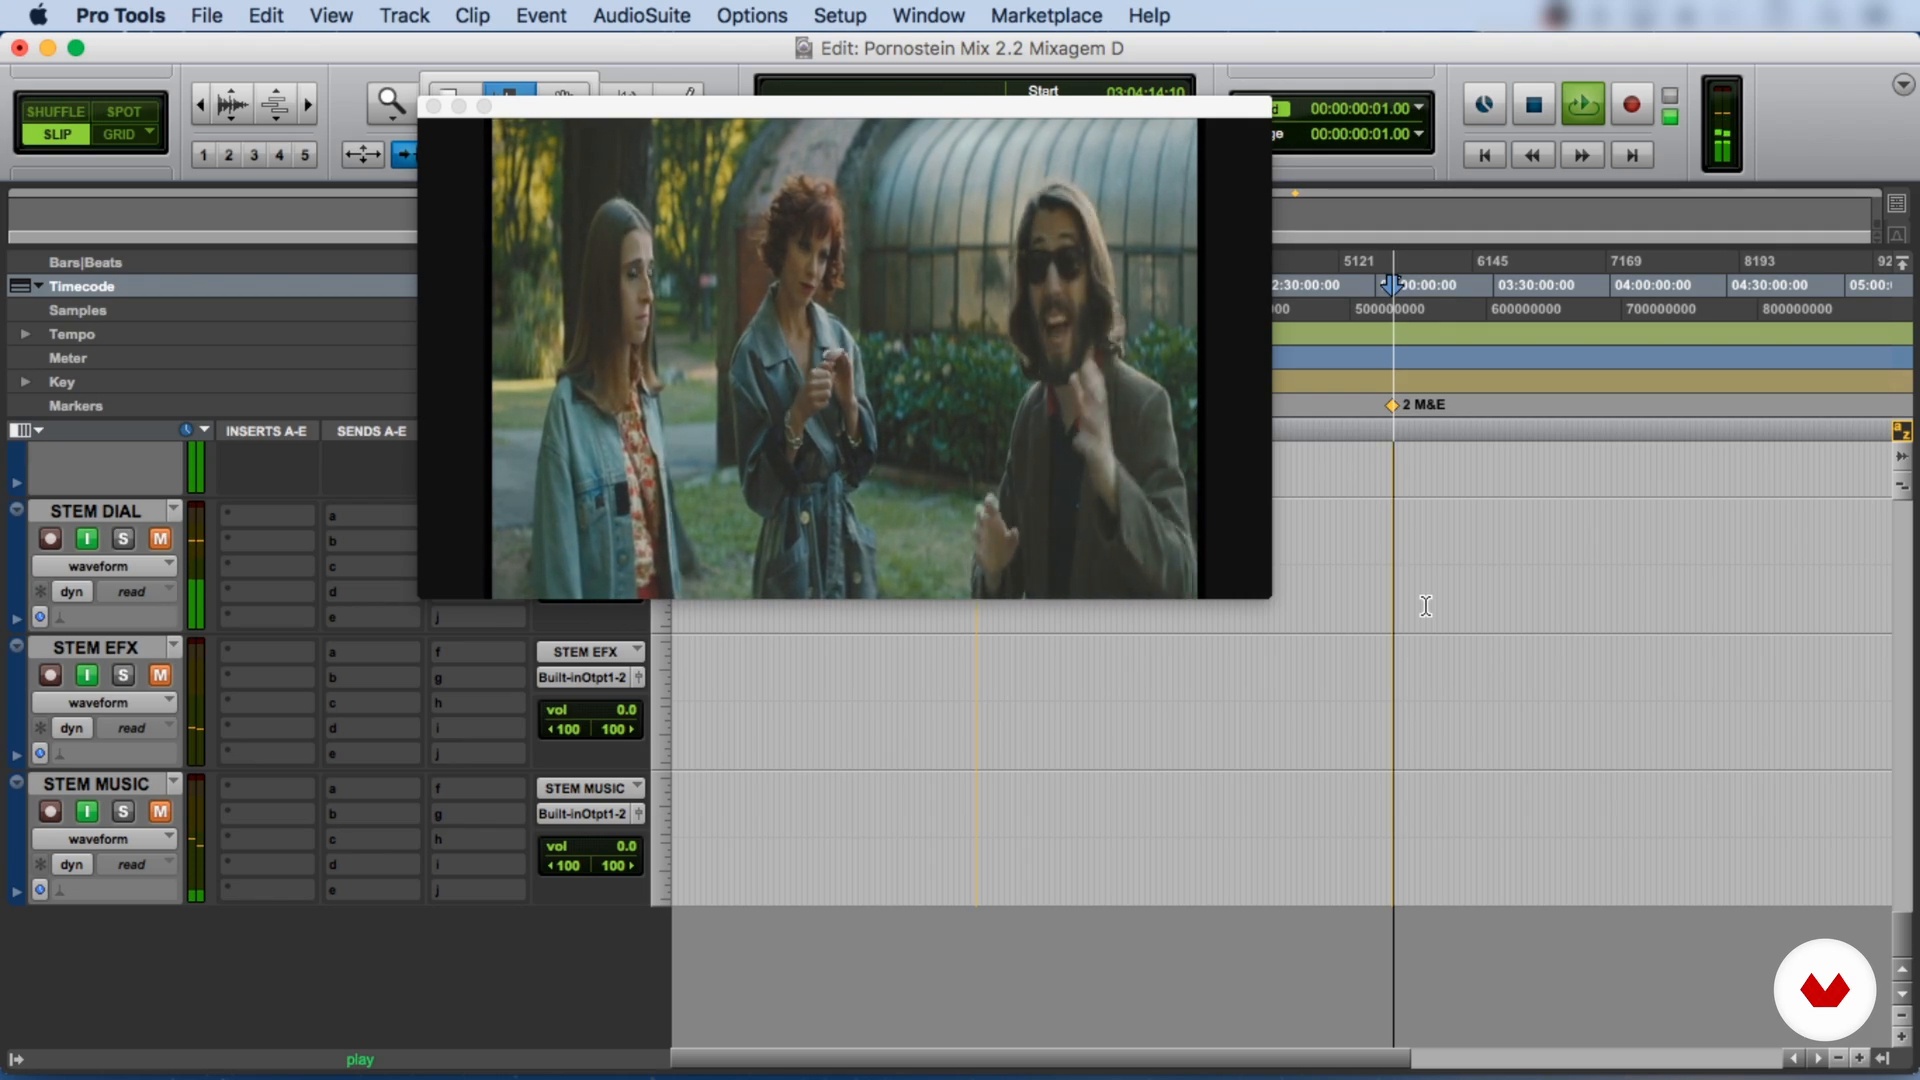Click the Pro Tools application menu
The width and height of the screenshot is (1920, 1080).
[120, 15]
